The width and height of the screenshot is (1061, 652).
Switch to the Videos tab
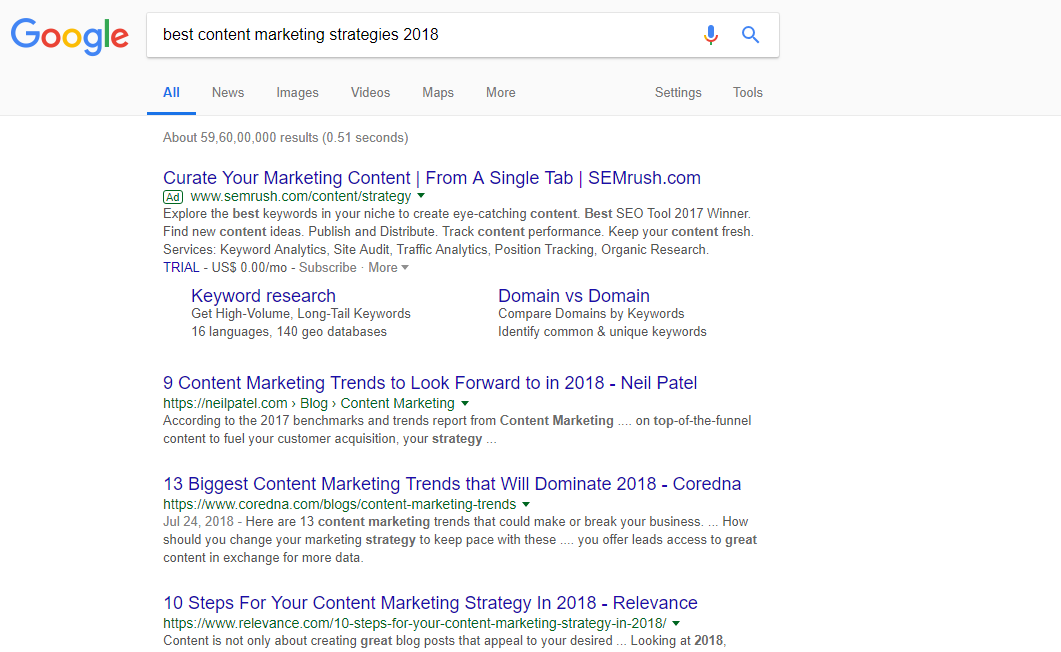pos(370,93)
